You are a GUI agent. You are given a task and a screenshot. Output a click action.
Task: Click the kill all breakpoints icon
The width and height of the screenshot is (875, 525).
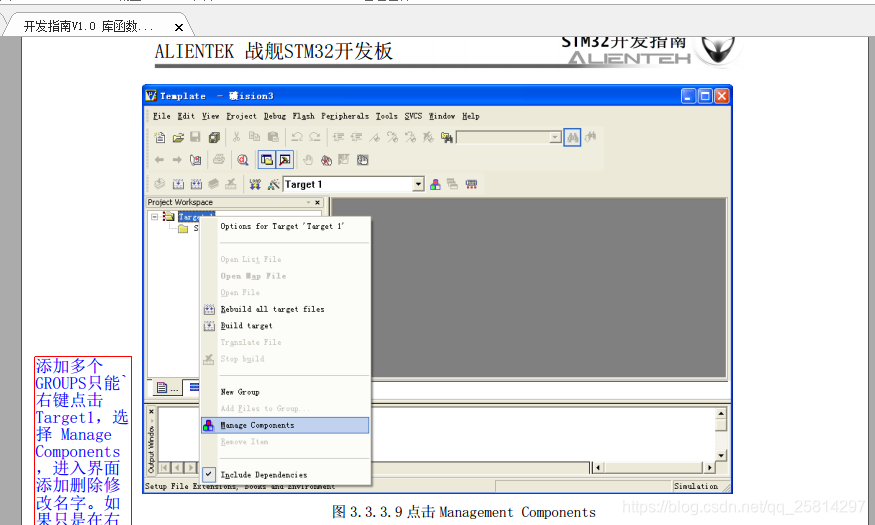click(326, 160)
